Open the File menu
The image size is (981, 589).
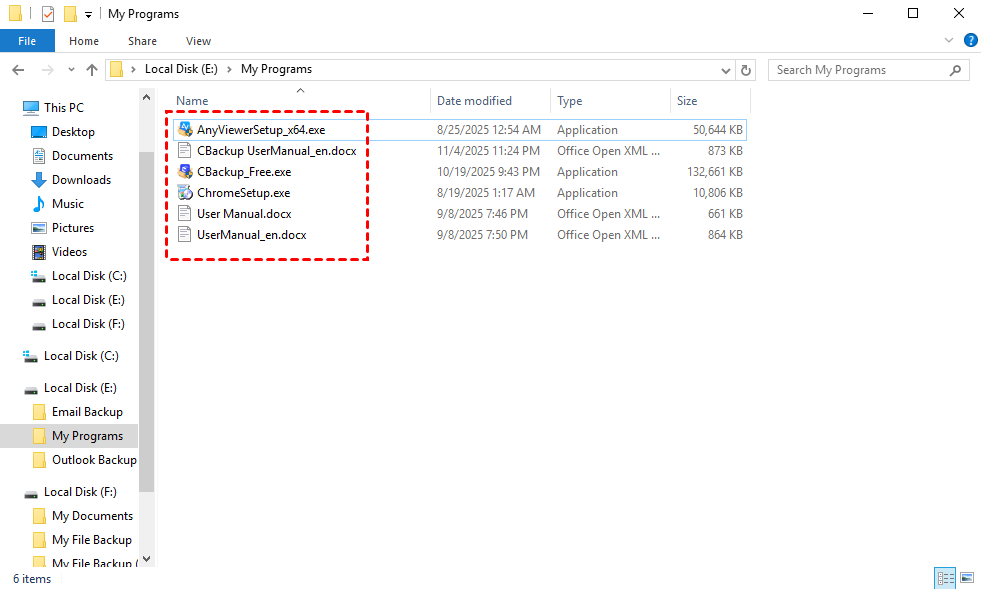pos(27,41)
